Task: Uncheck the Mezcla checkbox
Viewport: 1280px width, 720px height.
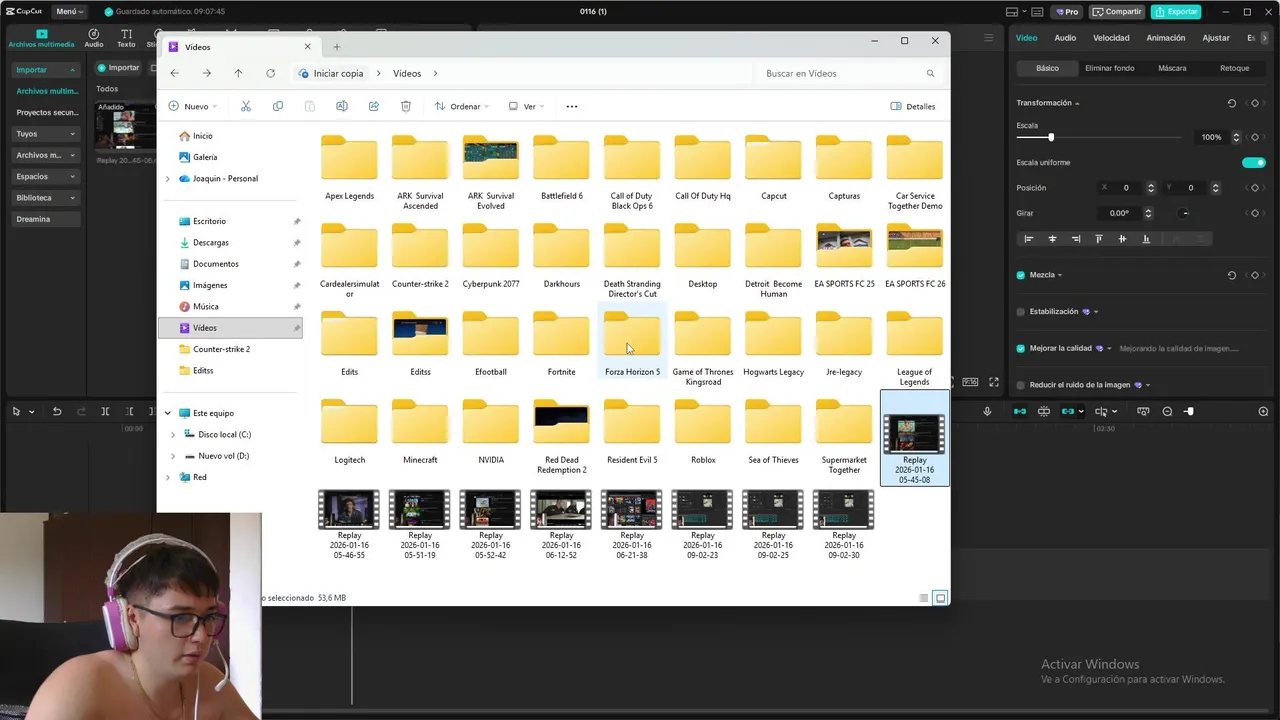Action: click(x=1021, y=275)
